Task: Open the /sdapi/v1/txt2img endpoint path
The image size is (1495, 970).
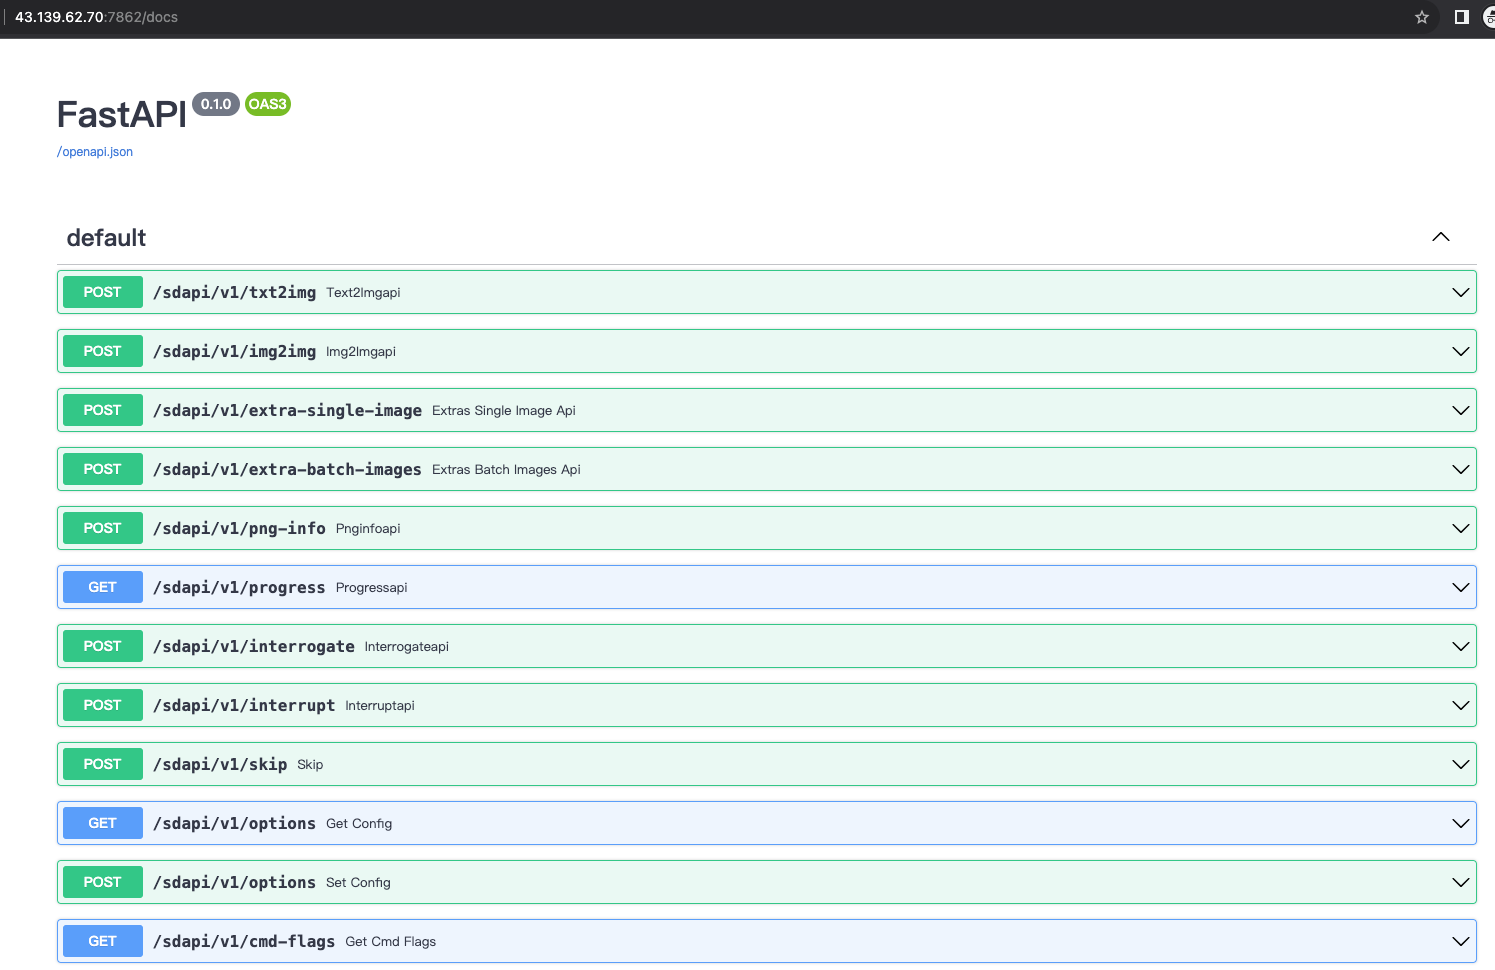Action: [235, 292]
